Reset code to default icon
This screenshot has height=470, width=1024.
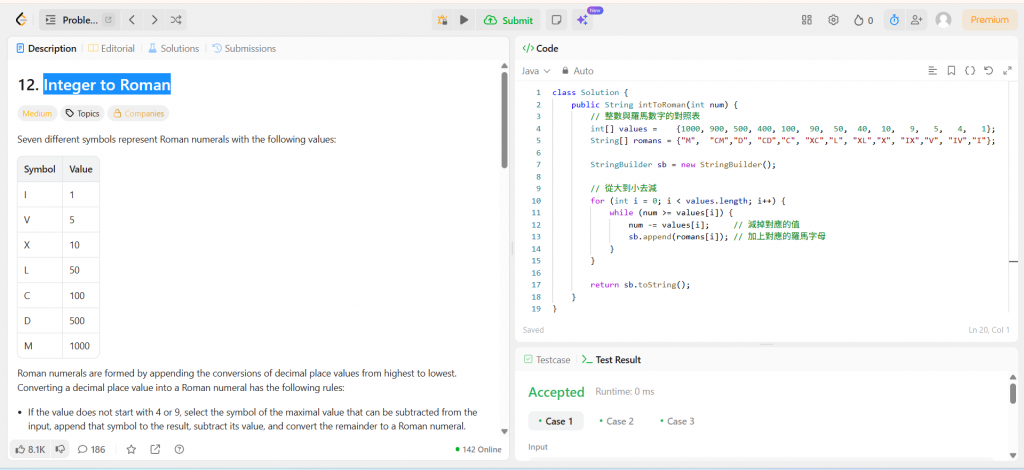click(988, 70)
